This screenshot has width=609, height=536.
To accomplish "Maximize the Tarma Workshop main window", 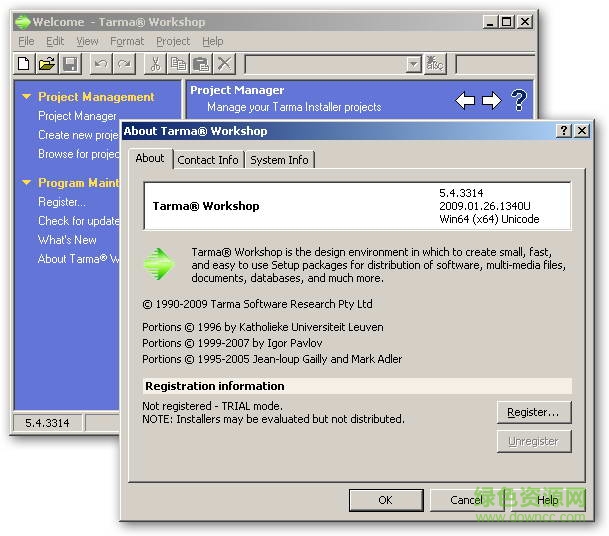I will pos(506,22).
